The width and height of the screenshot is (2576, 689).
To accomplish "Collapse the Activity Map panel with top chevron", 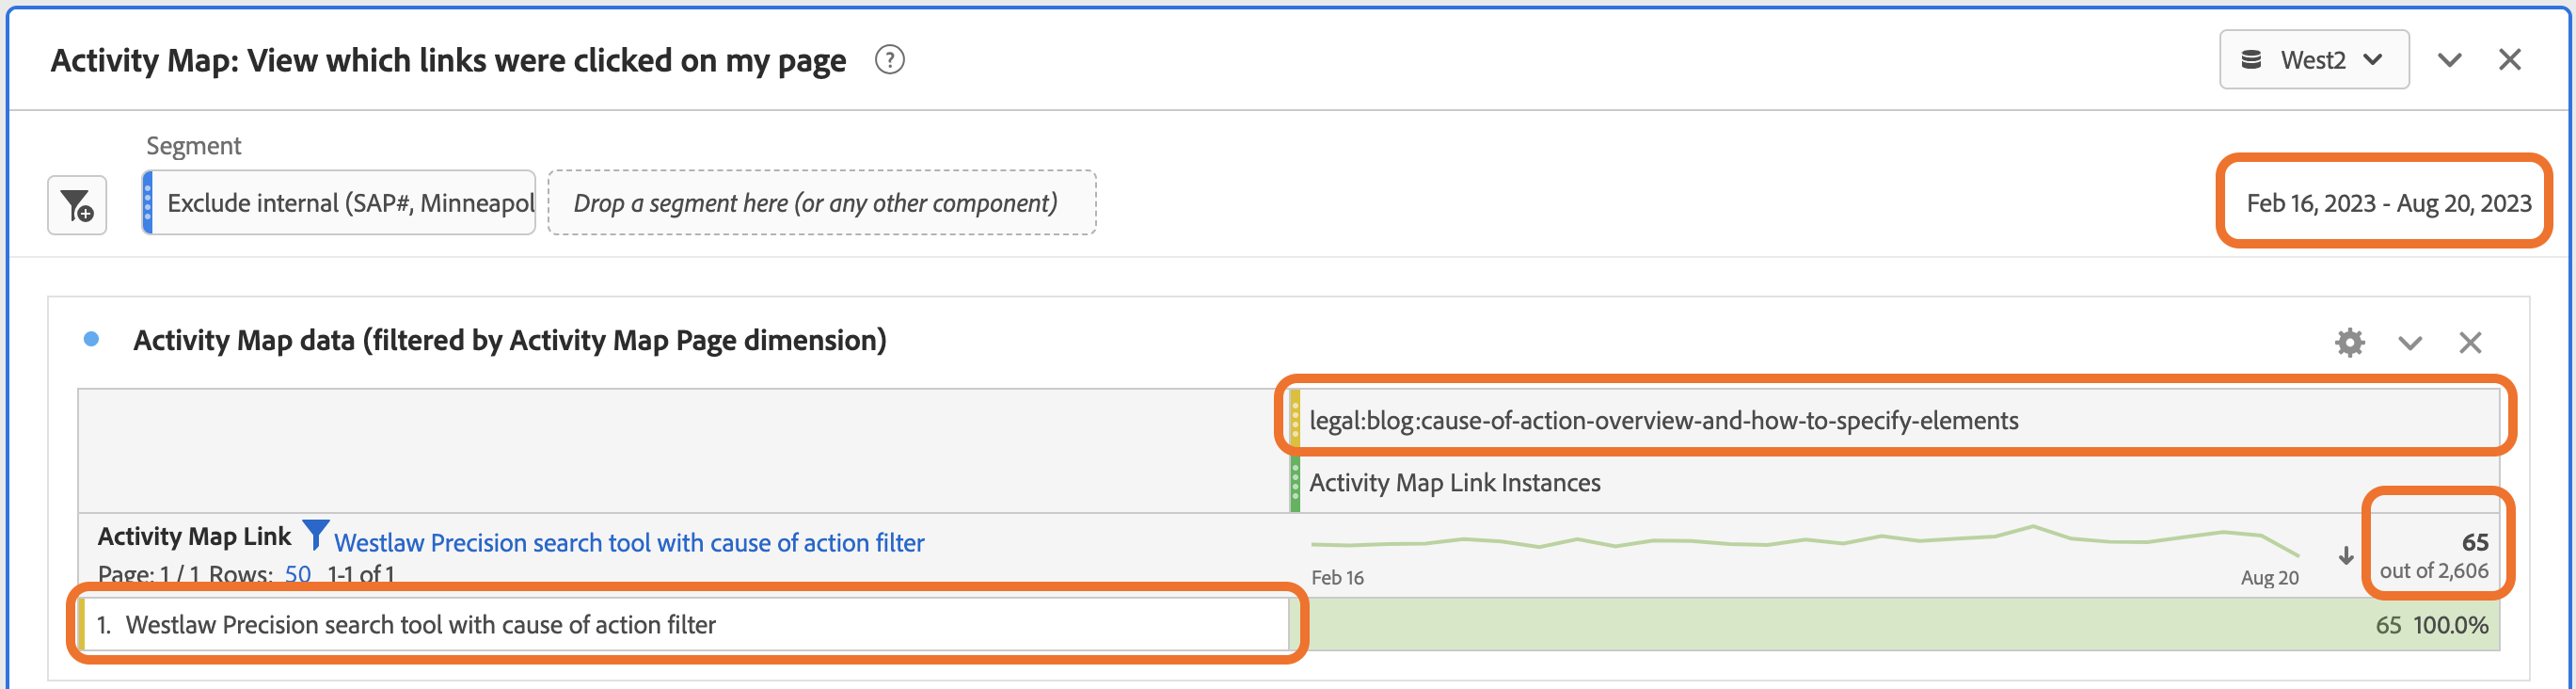I will [x=2449, y=60].
